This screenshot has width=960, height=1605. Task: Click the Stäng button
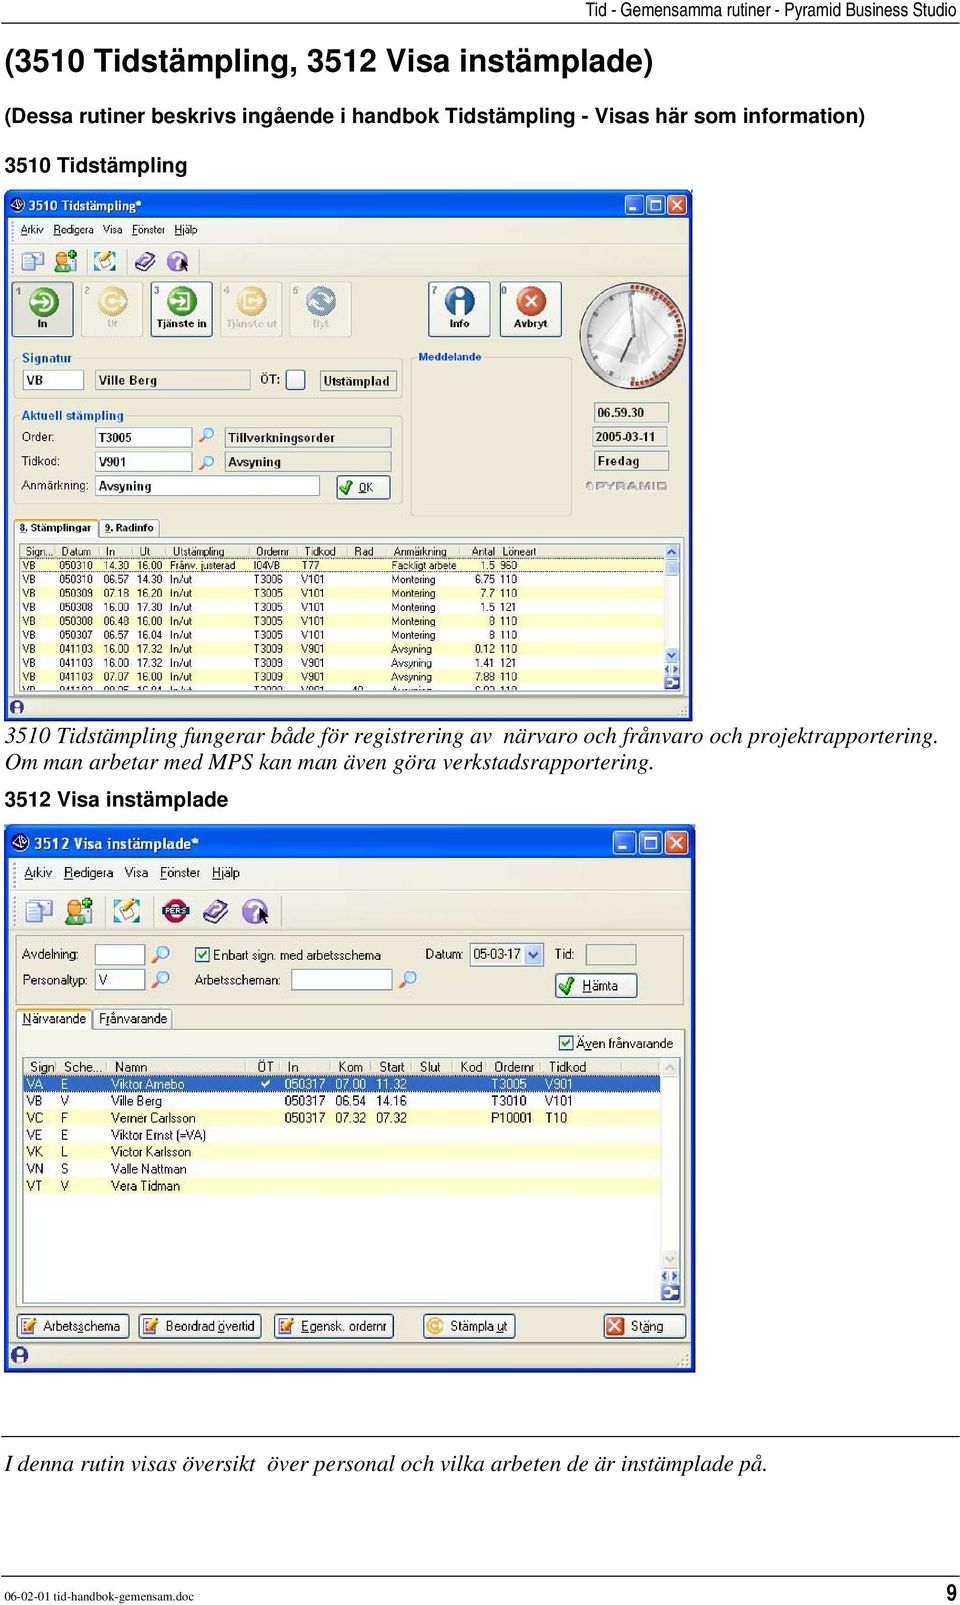pos(645,1326)
